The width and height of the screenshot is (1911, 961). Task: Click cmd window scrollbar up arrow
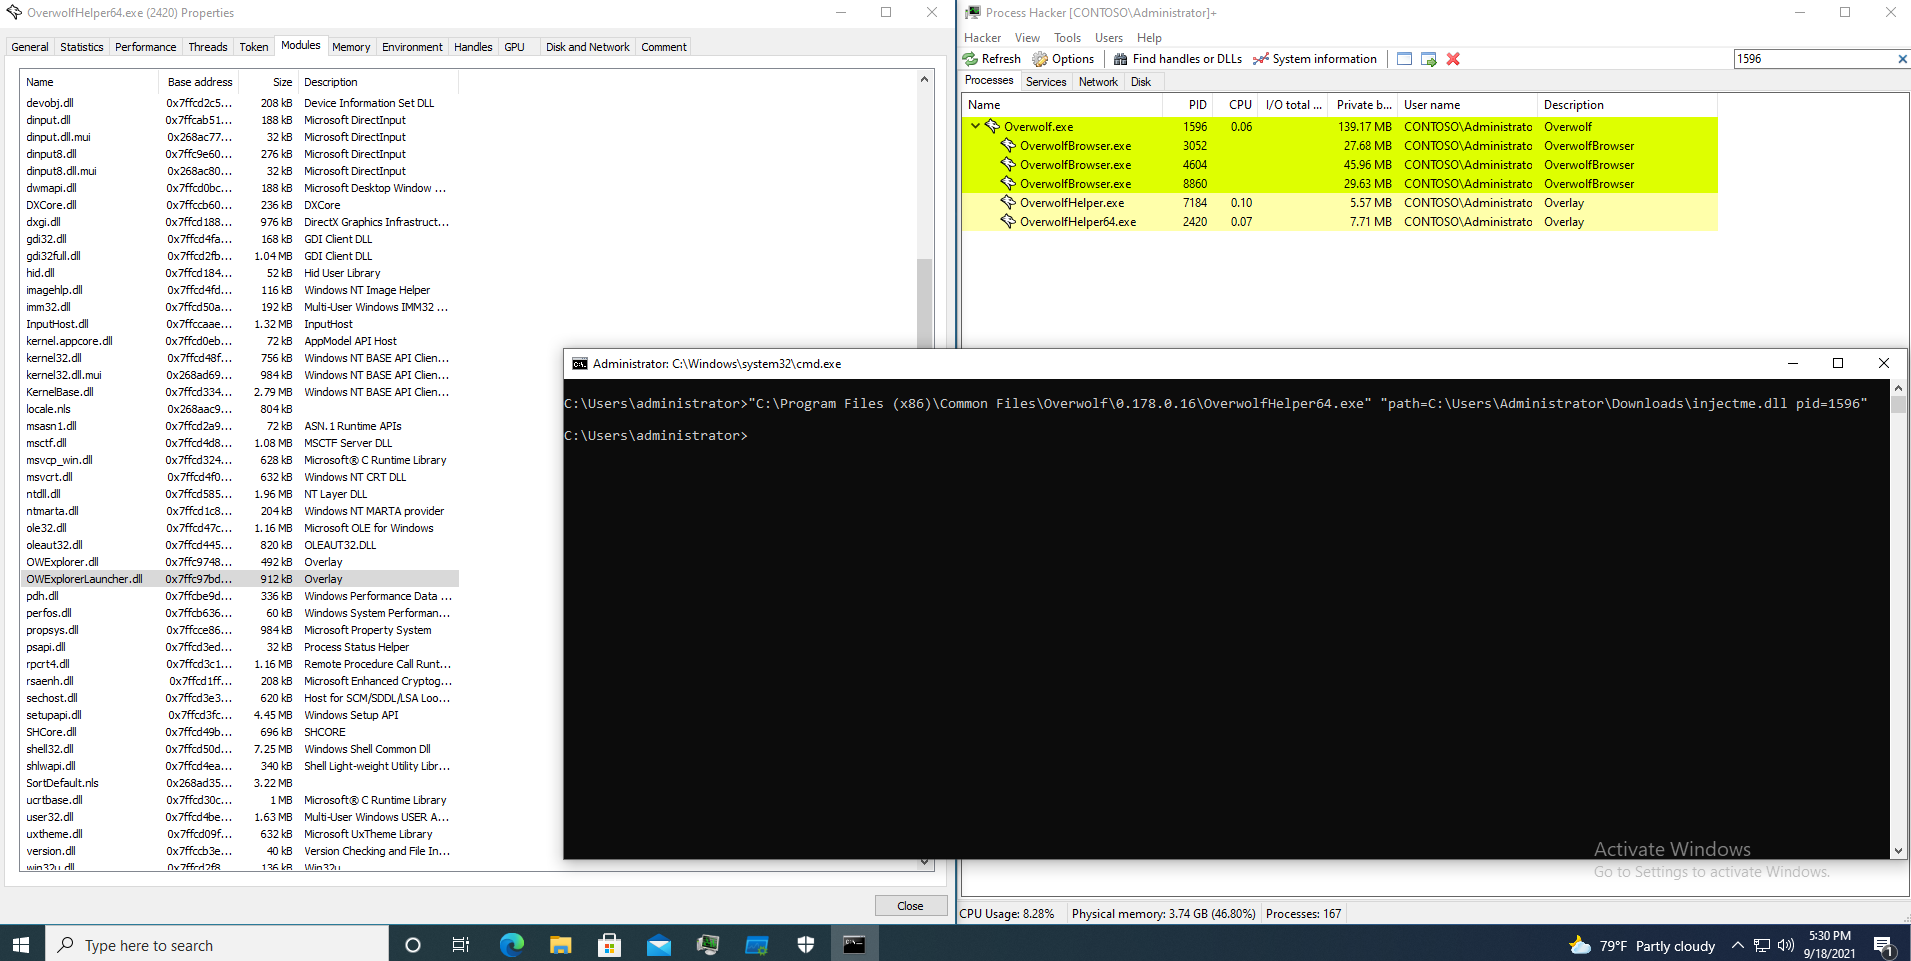click(1898, 388)
